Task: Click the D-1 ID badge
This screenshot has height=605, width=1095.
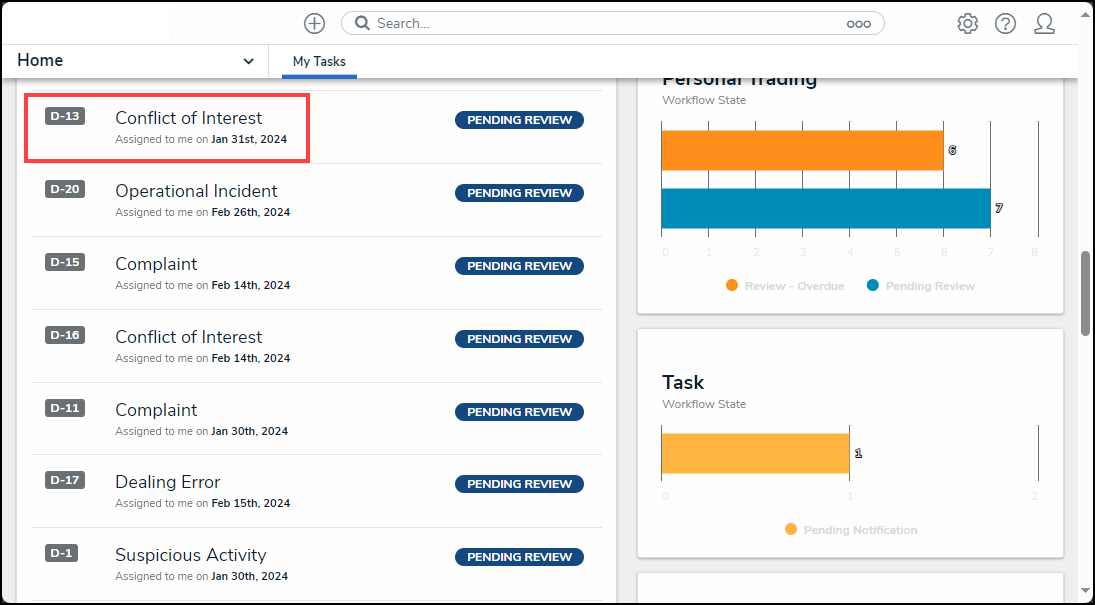Action: (x=65, y=553)
